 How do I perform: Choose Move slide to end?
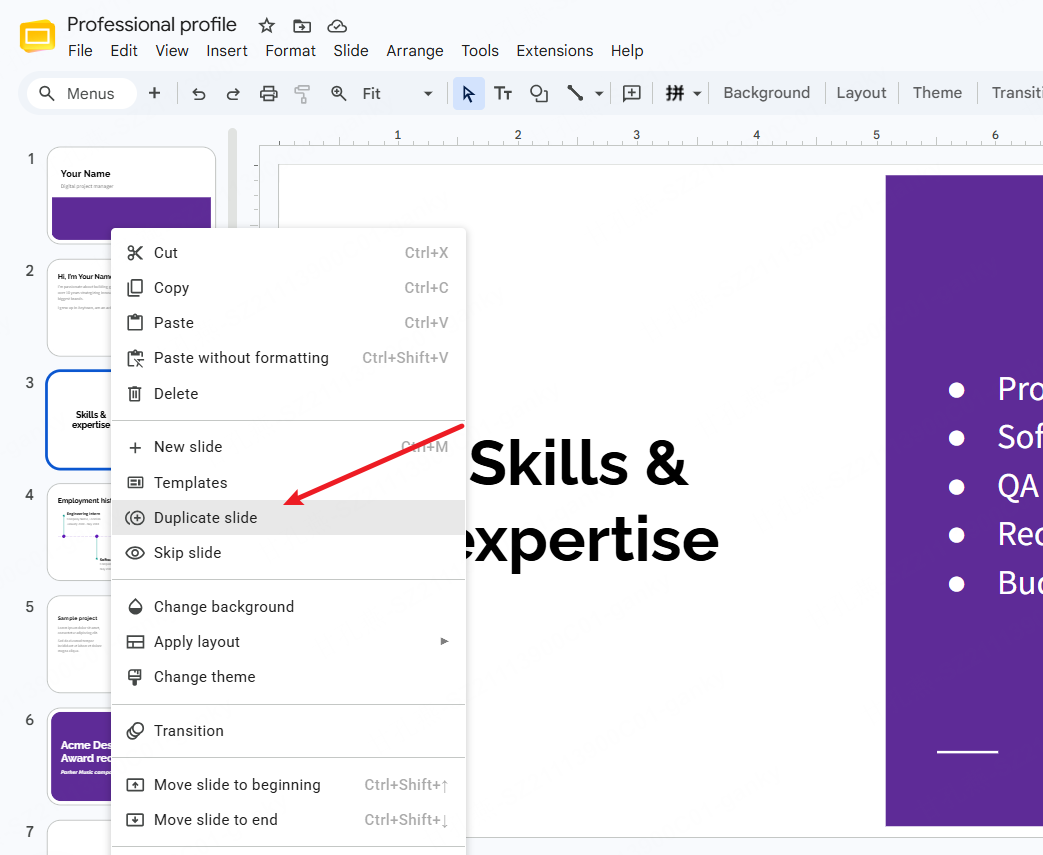289,820
